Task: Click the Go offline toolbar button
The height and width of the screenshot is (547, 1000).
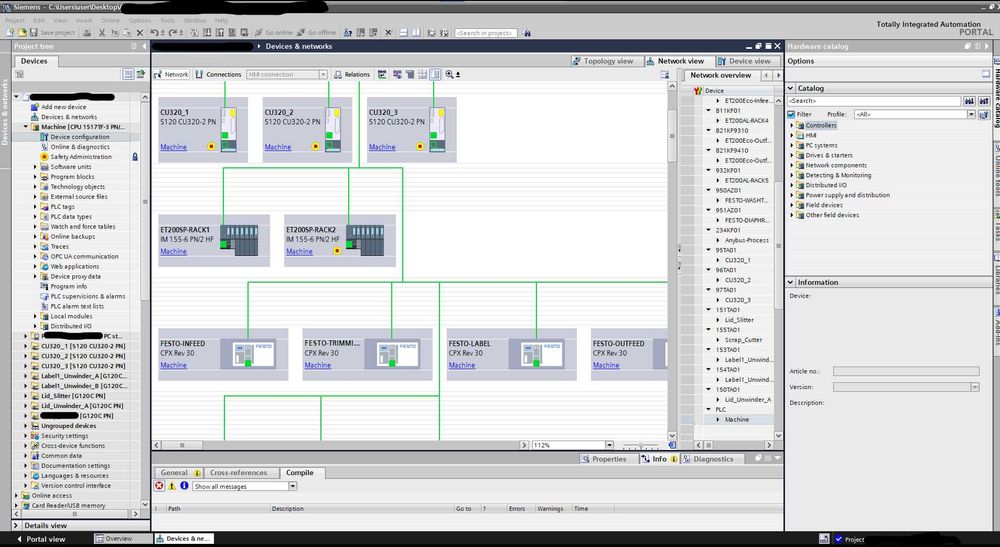Action: pos(316,33)
